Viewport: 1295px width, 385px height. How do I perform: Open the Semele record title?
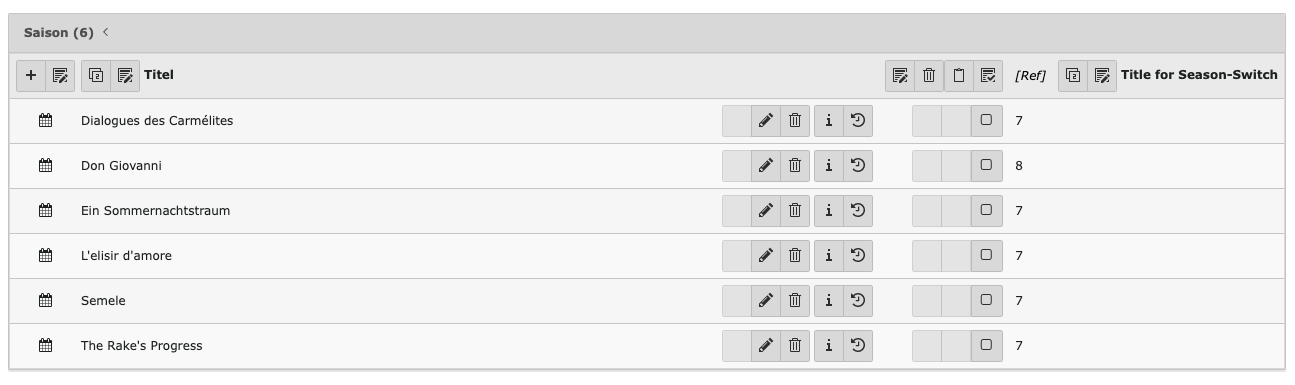click(x=103, y=301)
